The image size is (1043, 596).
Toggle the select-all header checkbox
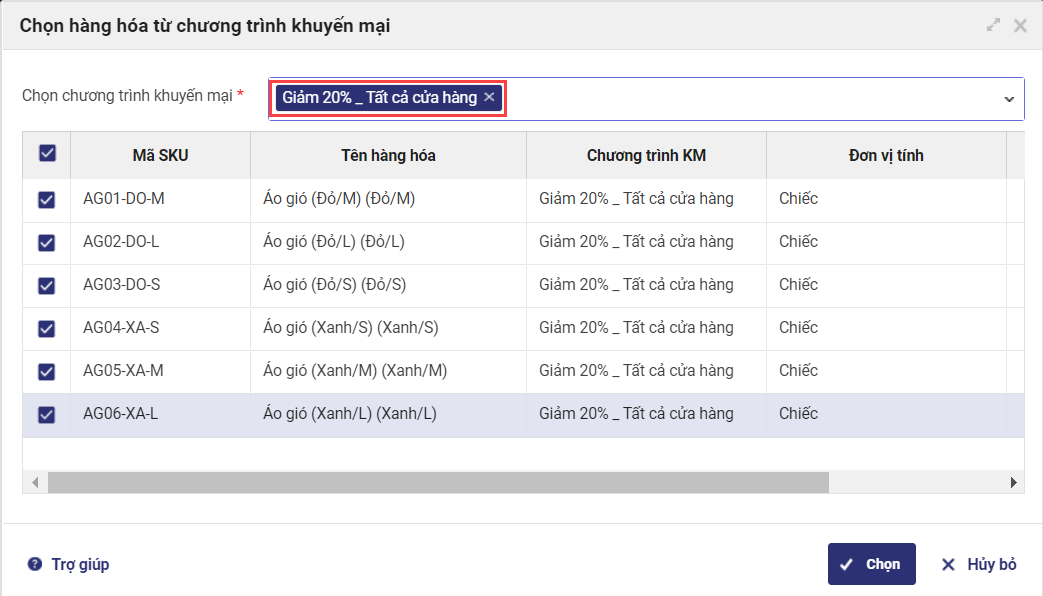point(47,153)
